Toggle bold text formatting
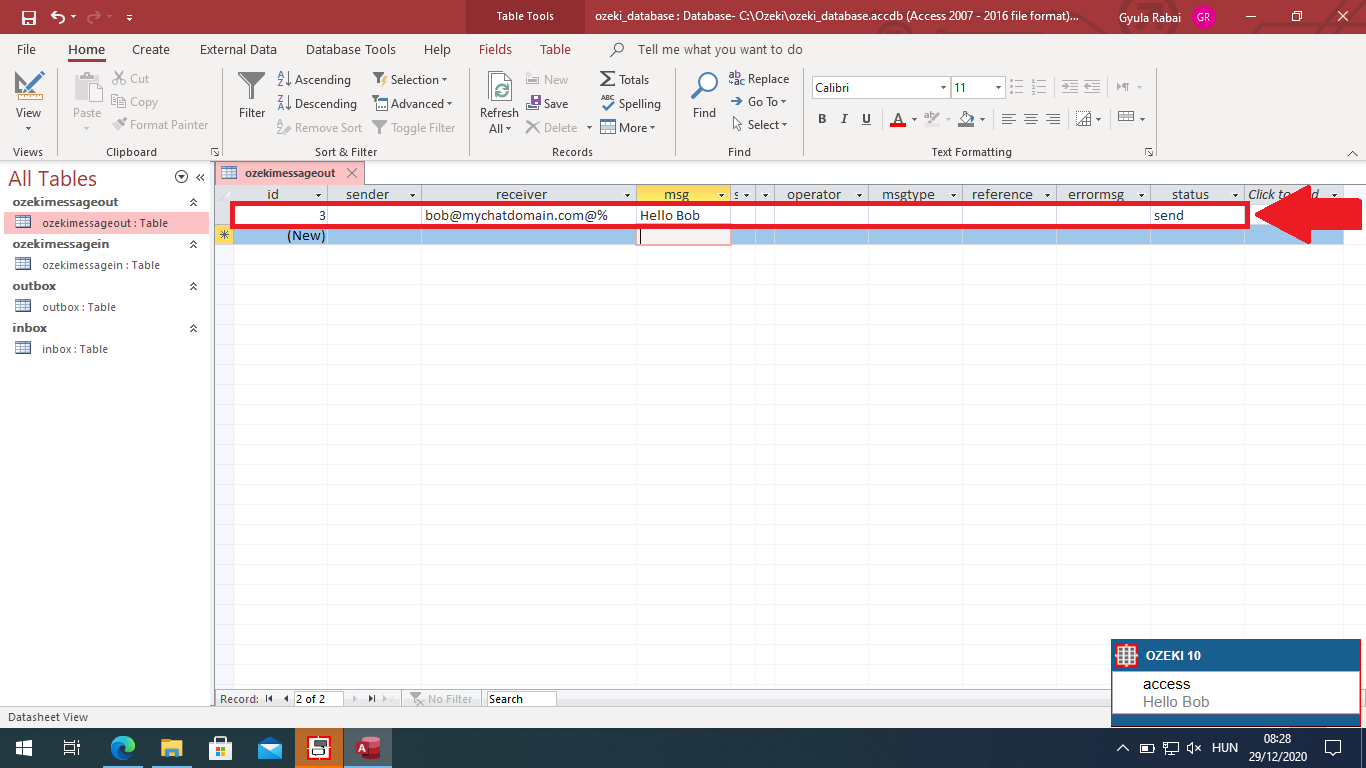Image resolution: width=1366 pixels, height=768 pixels. click(x=822, y=119)
